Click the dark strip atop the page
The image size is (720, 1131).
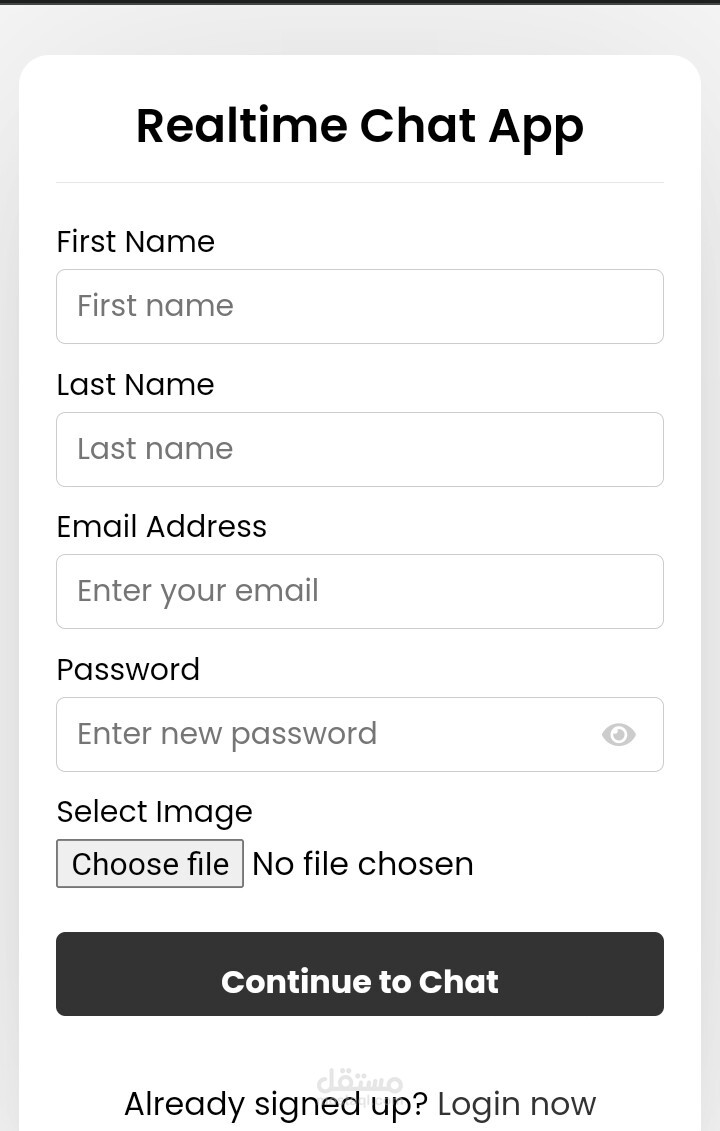point(360,2)
